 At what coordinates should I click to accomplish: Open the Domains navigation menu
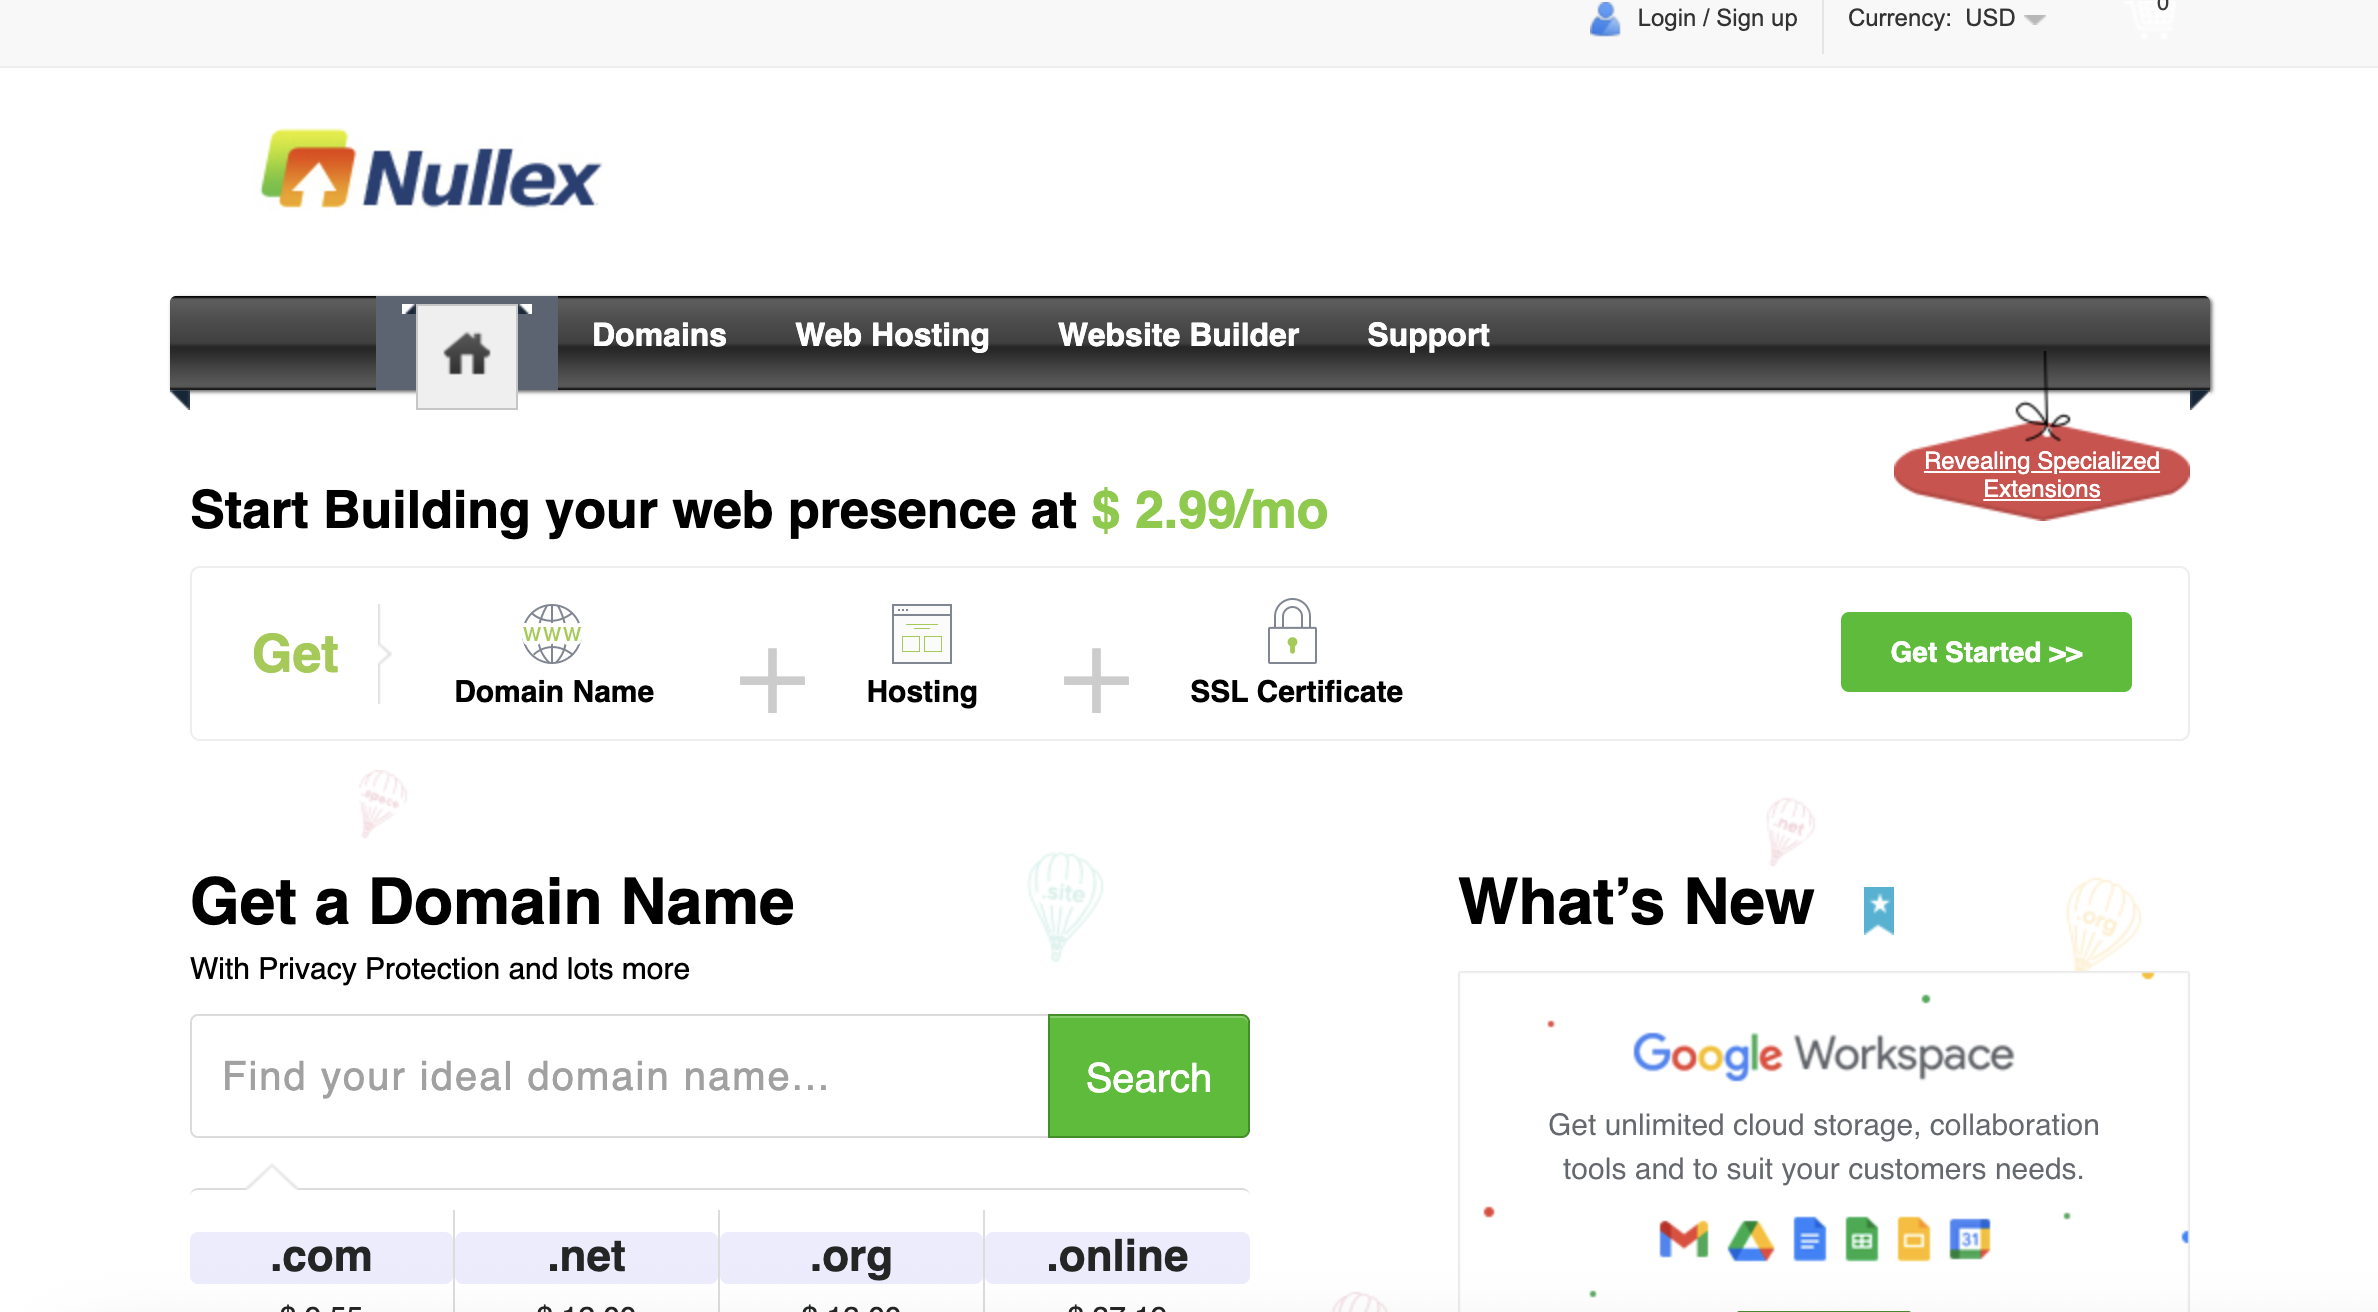(x=659, y=335)
